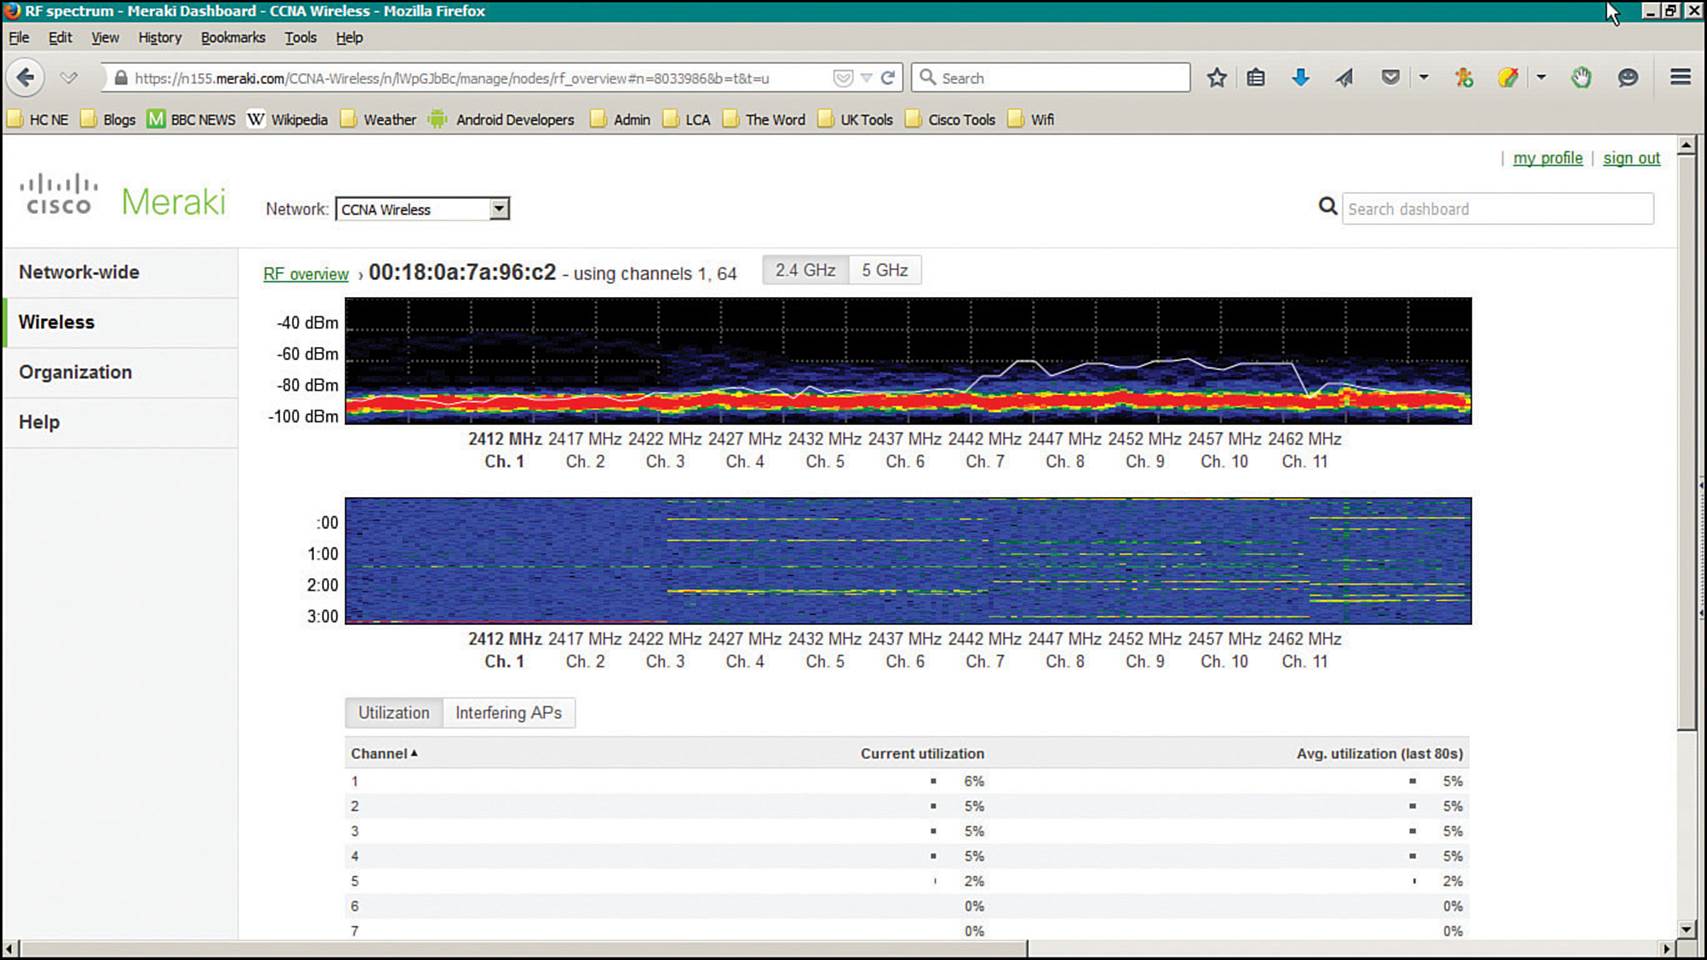Sort table by the Channel column header

[x=384, y=753]
